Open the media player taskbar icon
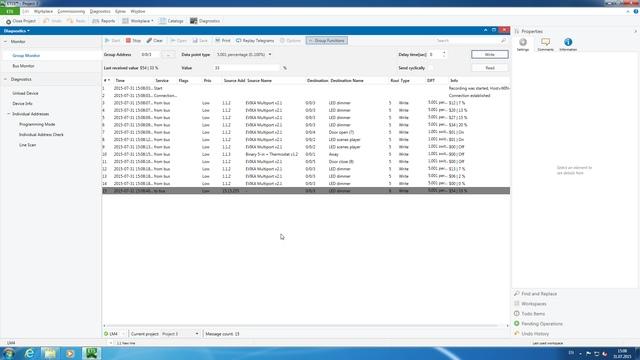Viewport: 640px width, 360px height. click(70, 353)
